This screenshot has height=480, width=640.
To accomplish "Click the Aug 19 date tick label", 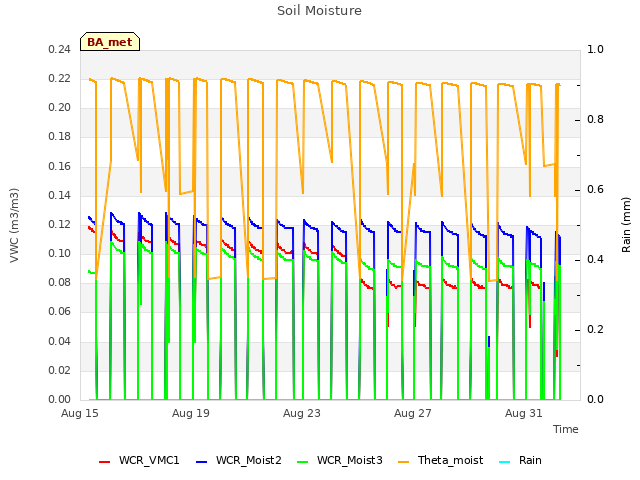I will tap(191, 413).
